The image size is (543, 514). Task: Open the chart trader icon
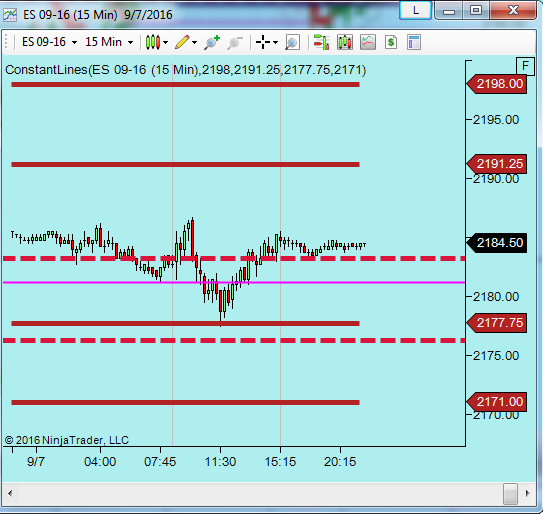[x=322, y=42]
